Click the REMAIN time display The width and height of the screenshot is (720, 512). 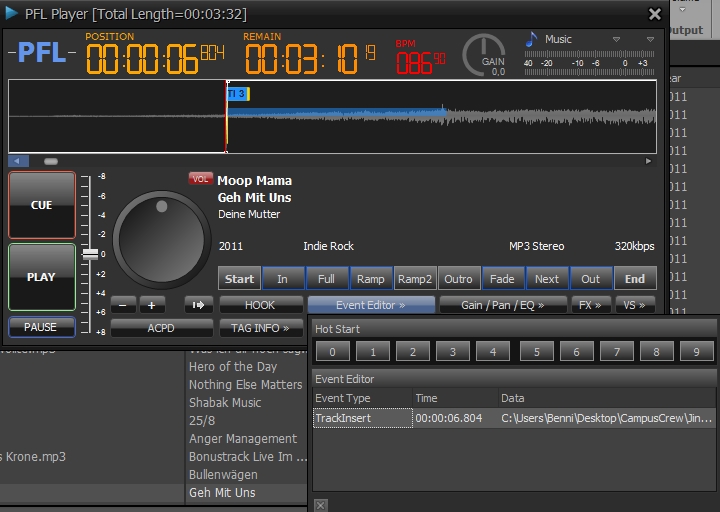click(x=310, y=59)
